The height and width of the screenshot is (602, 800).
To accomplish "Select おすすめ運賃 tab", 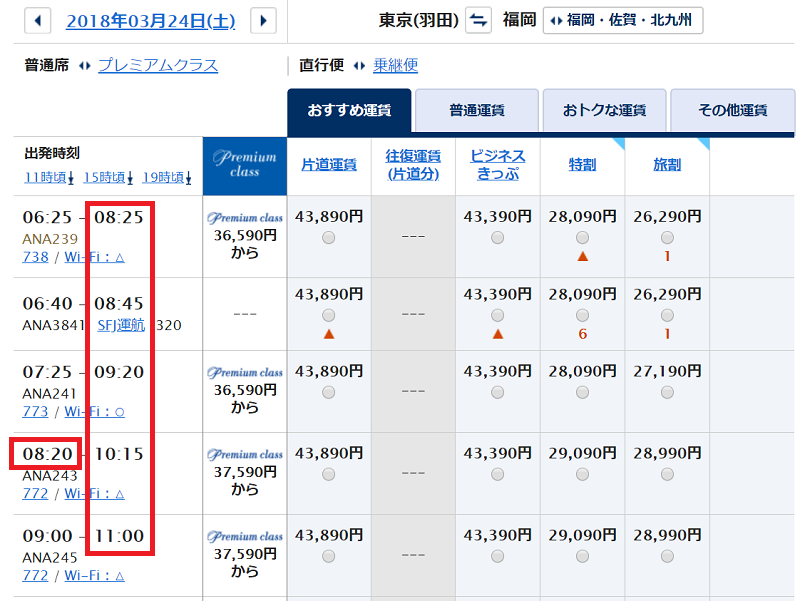I will coord(349,110).
